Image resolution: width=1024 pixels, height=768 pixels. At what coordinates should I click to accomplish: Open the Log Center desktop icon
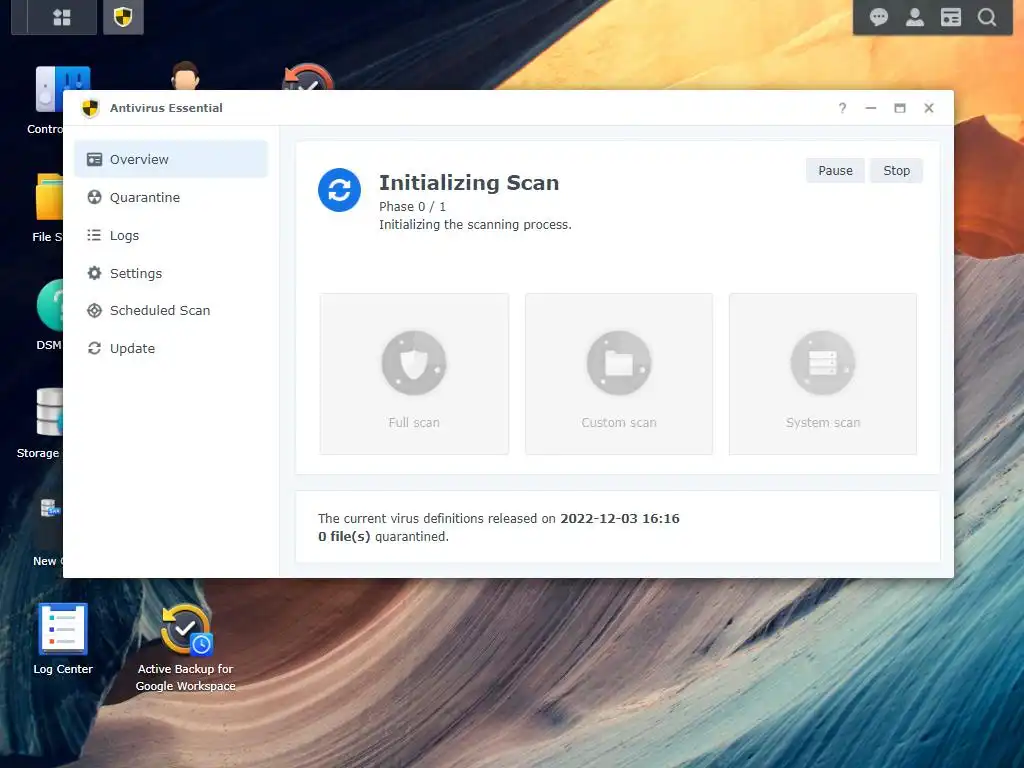click(63, 639)
